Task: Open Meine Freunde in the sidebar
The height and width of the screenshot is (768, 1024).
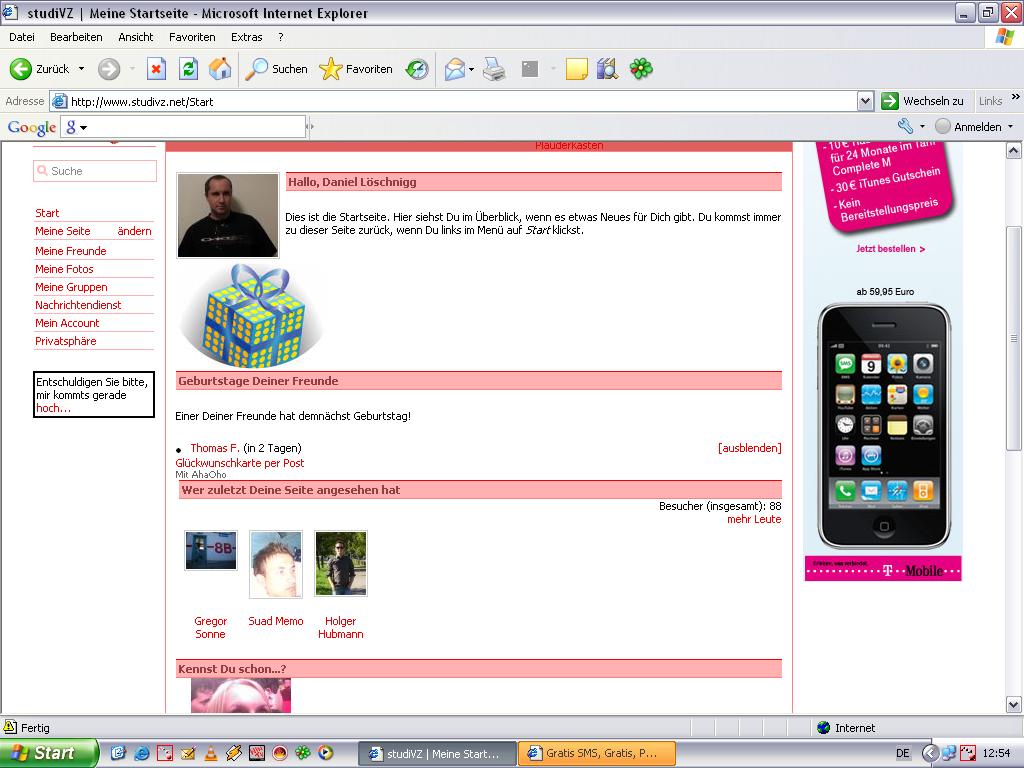Action: (x=71, y=251)
